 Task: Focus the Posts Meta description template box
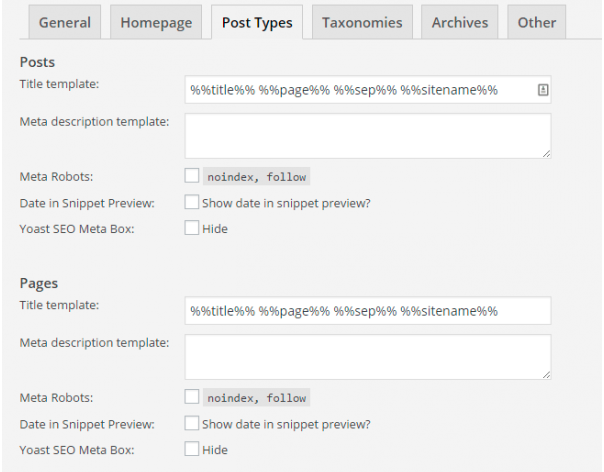pyautogui.click(x=367, y=135)
